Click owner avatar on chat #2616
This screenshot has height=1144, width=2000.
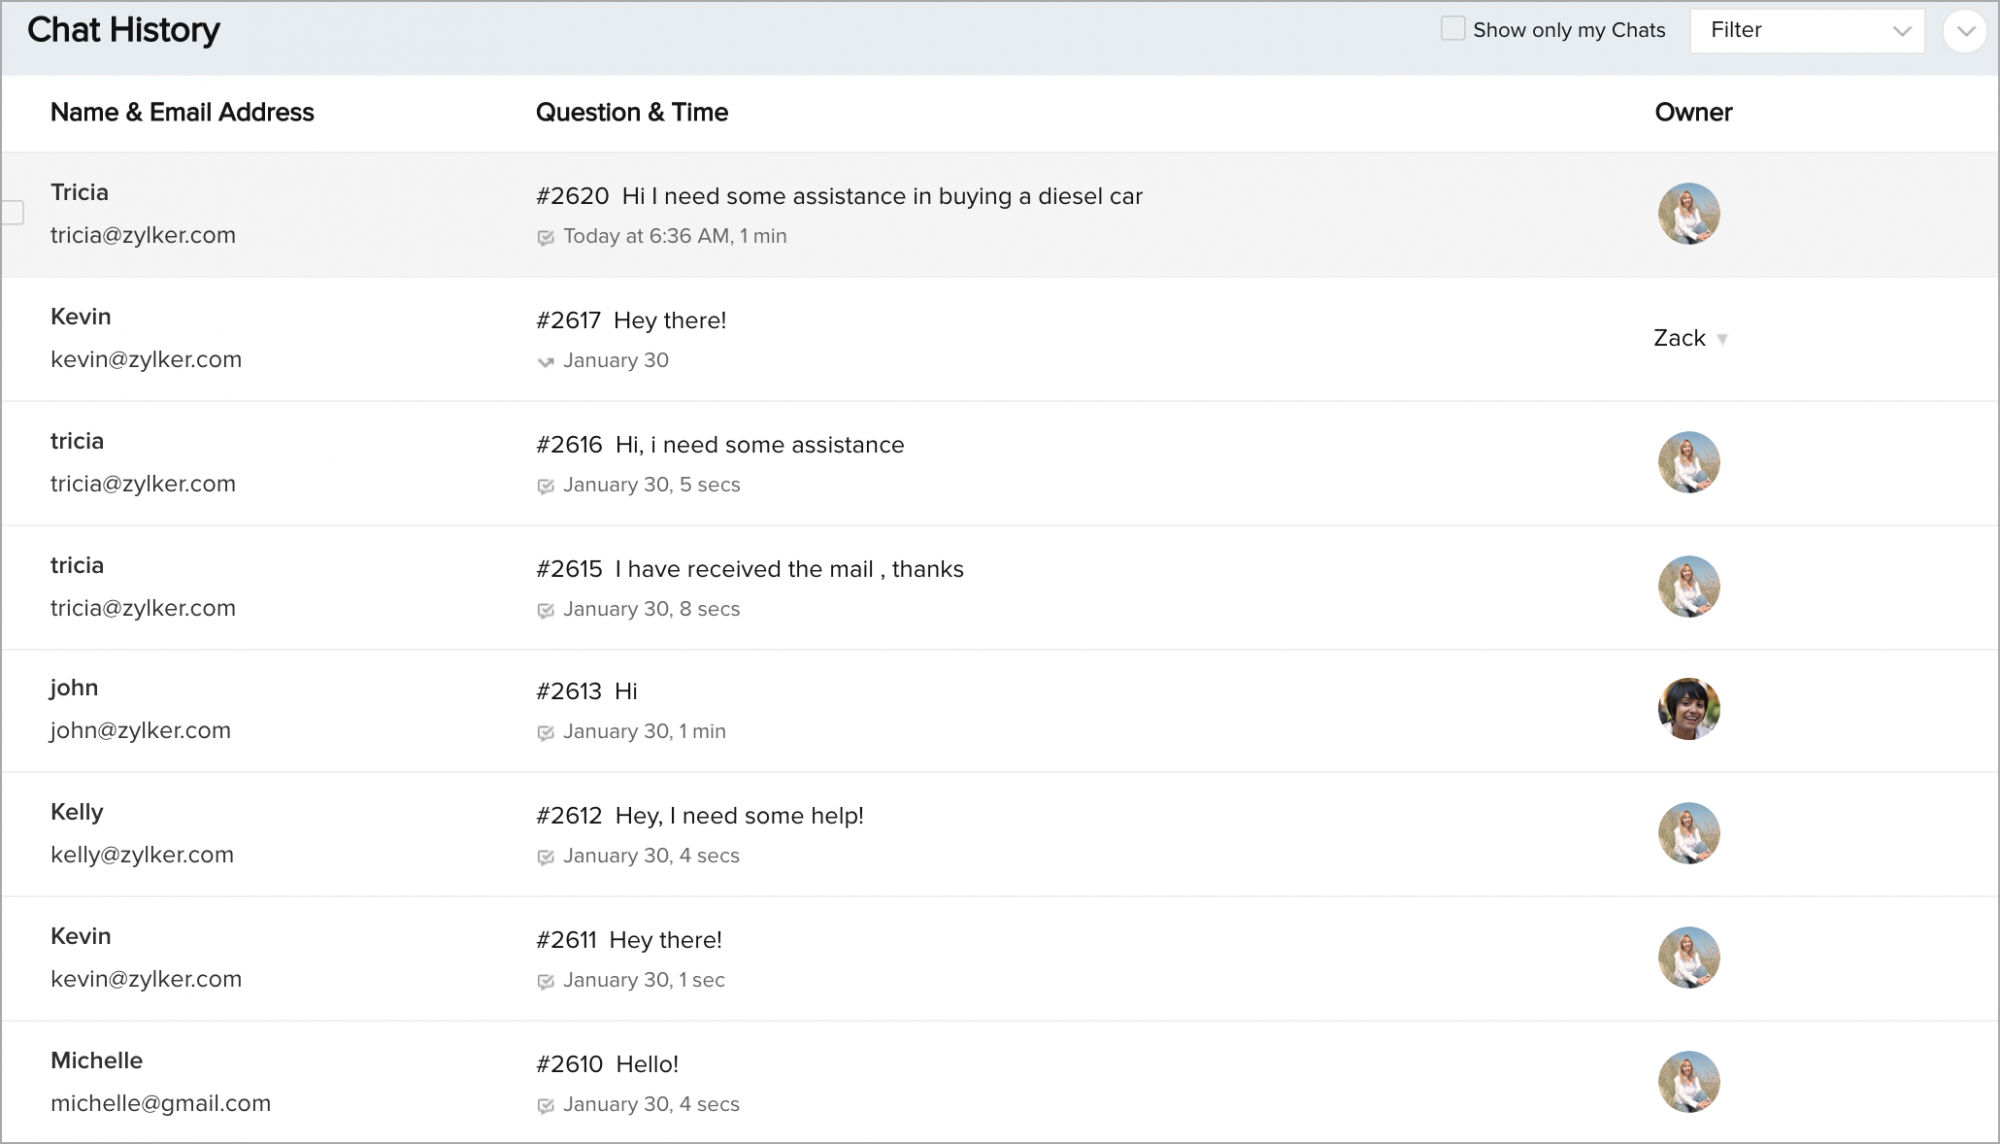point(1688,462)
